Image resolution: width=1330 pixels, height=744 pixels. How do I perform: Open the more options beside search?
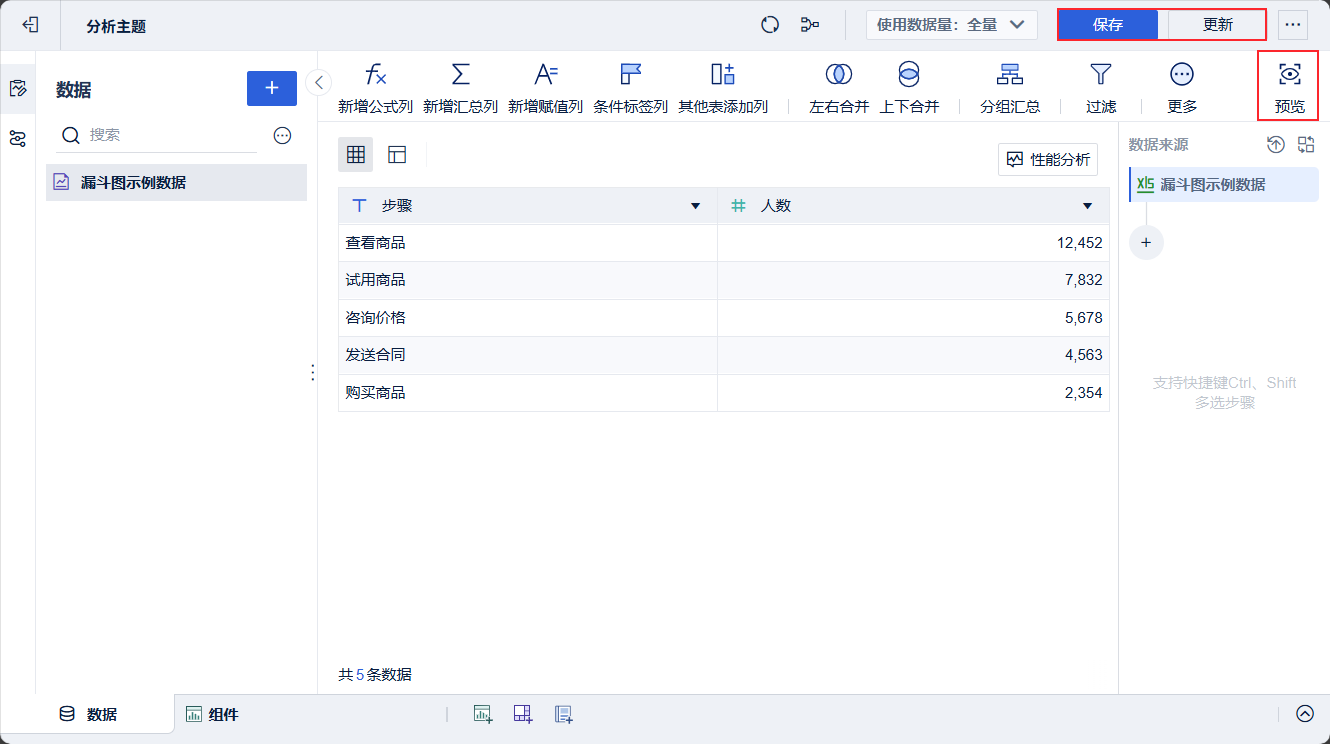pyautogui.click(x=282, y=135)
